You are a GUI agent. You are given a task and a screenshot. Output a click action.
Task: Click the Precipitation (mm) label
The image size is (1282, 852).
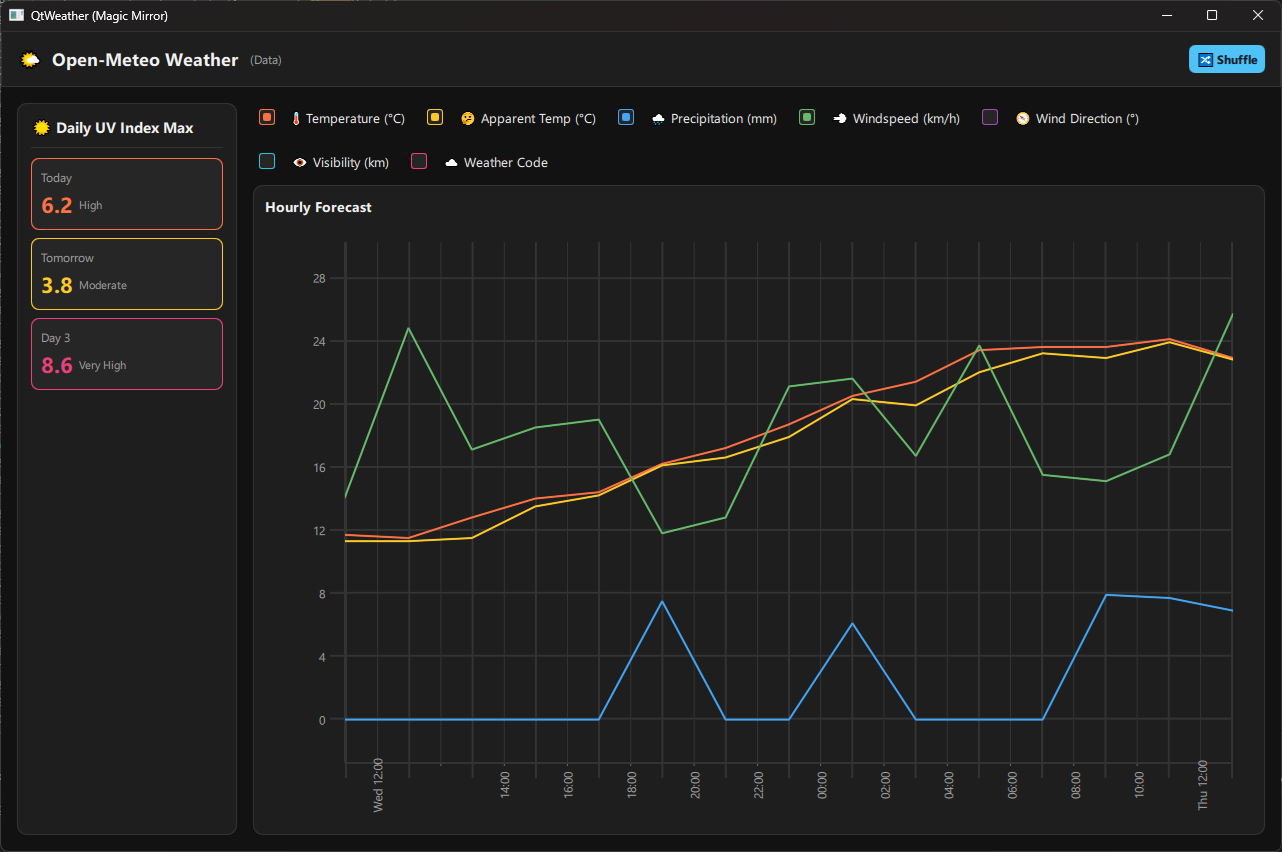coord(724,118)
